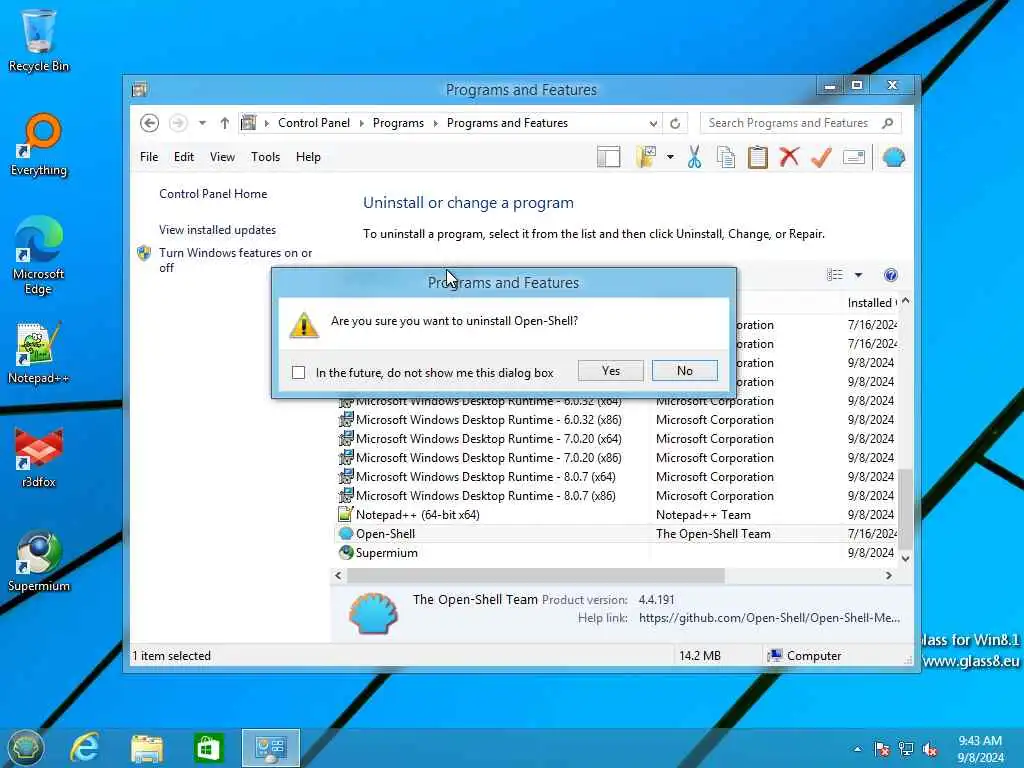The image size is (1024, 768).
Task: Click the scroll left arrow
Action: click(x=338, y=575)
